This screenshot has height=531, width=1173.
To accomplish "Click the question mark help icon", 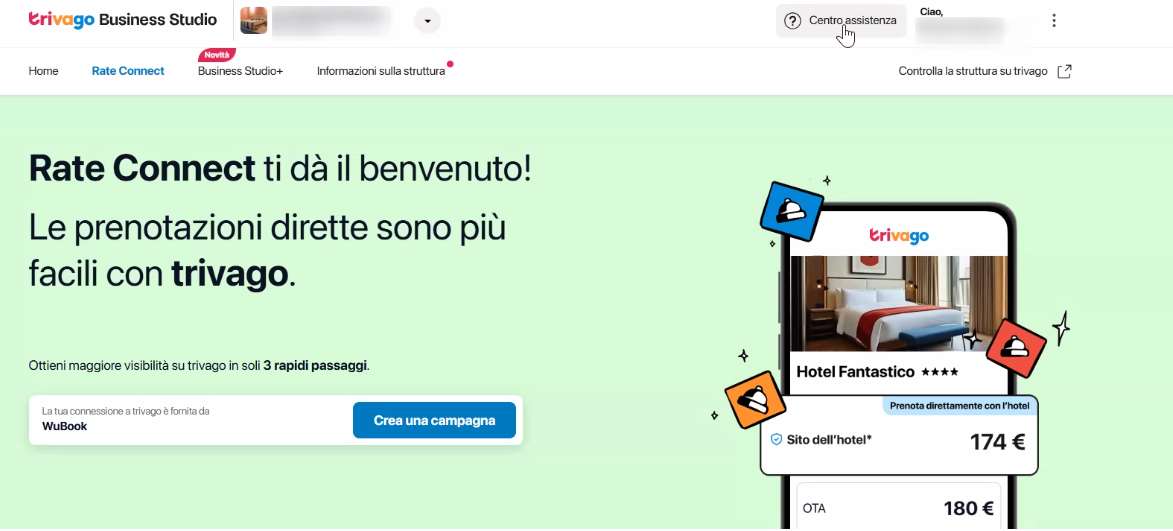I will 792,21.
